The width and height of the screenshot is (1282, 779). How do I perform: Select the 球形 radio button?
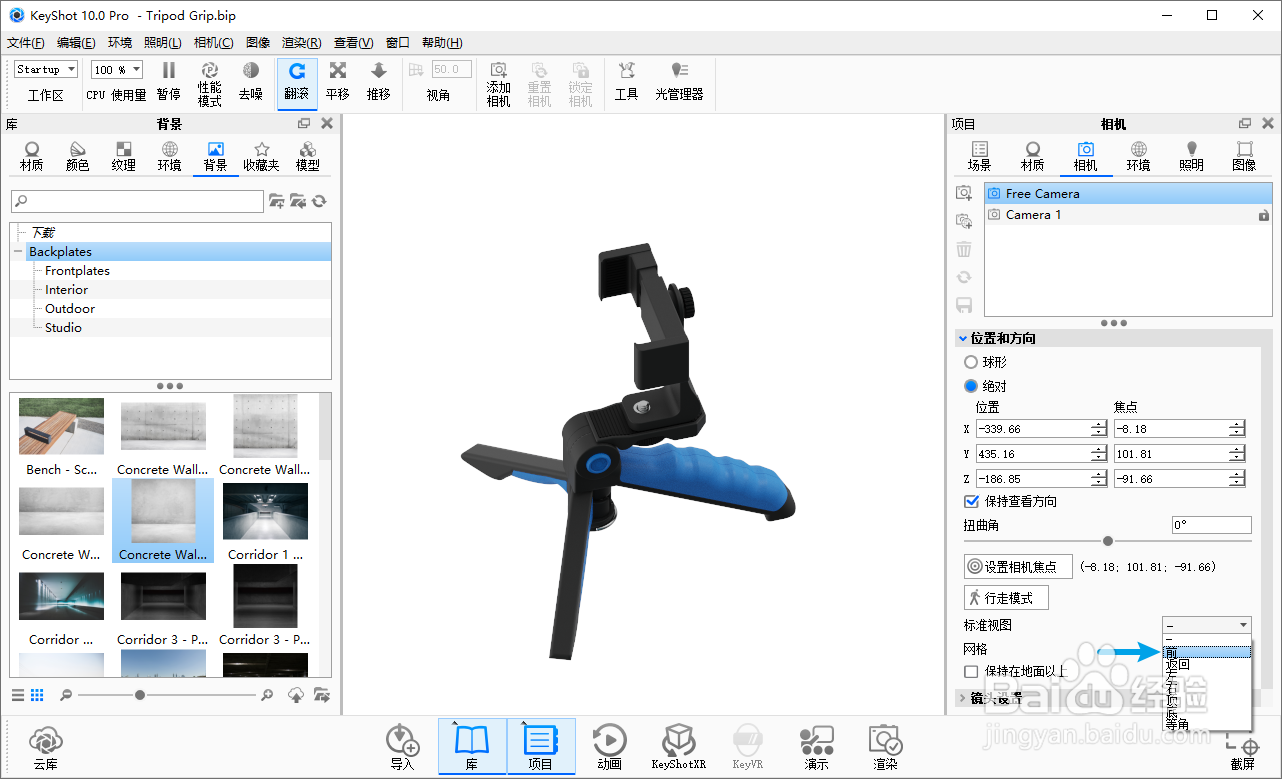pyautogui.click(x=970, y=362)
